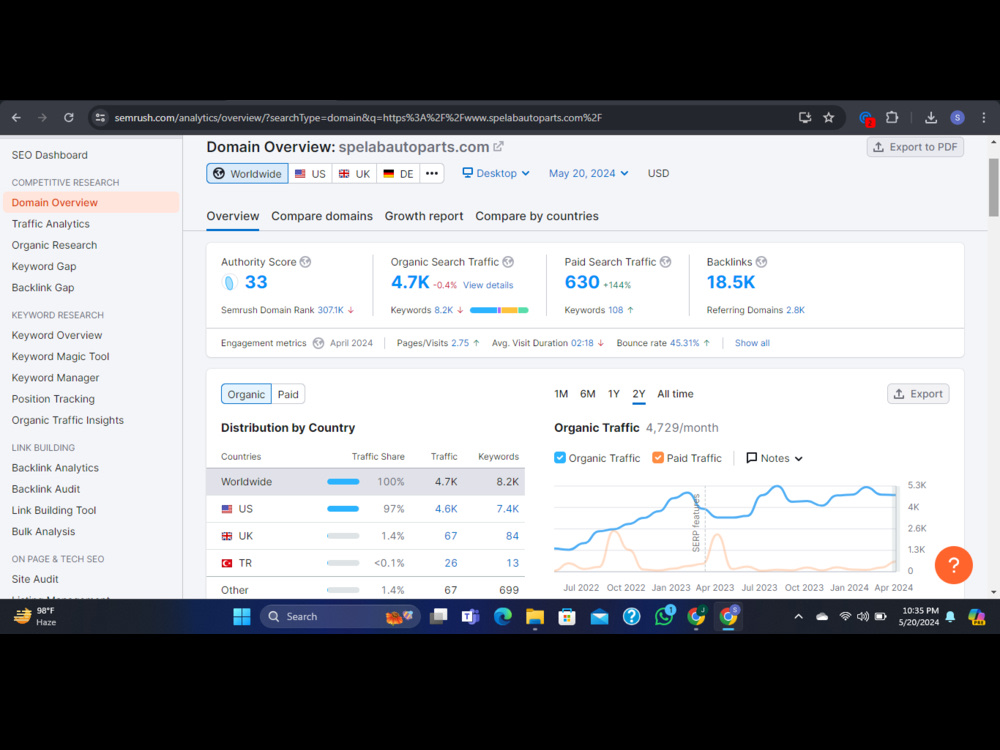Set chart range to 1M
Image resolution: width=1000 pixels, height=750 pixels.
[561, 394]
